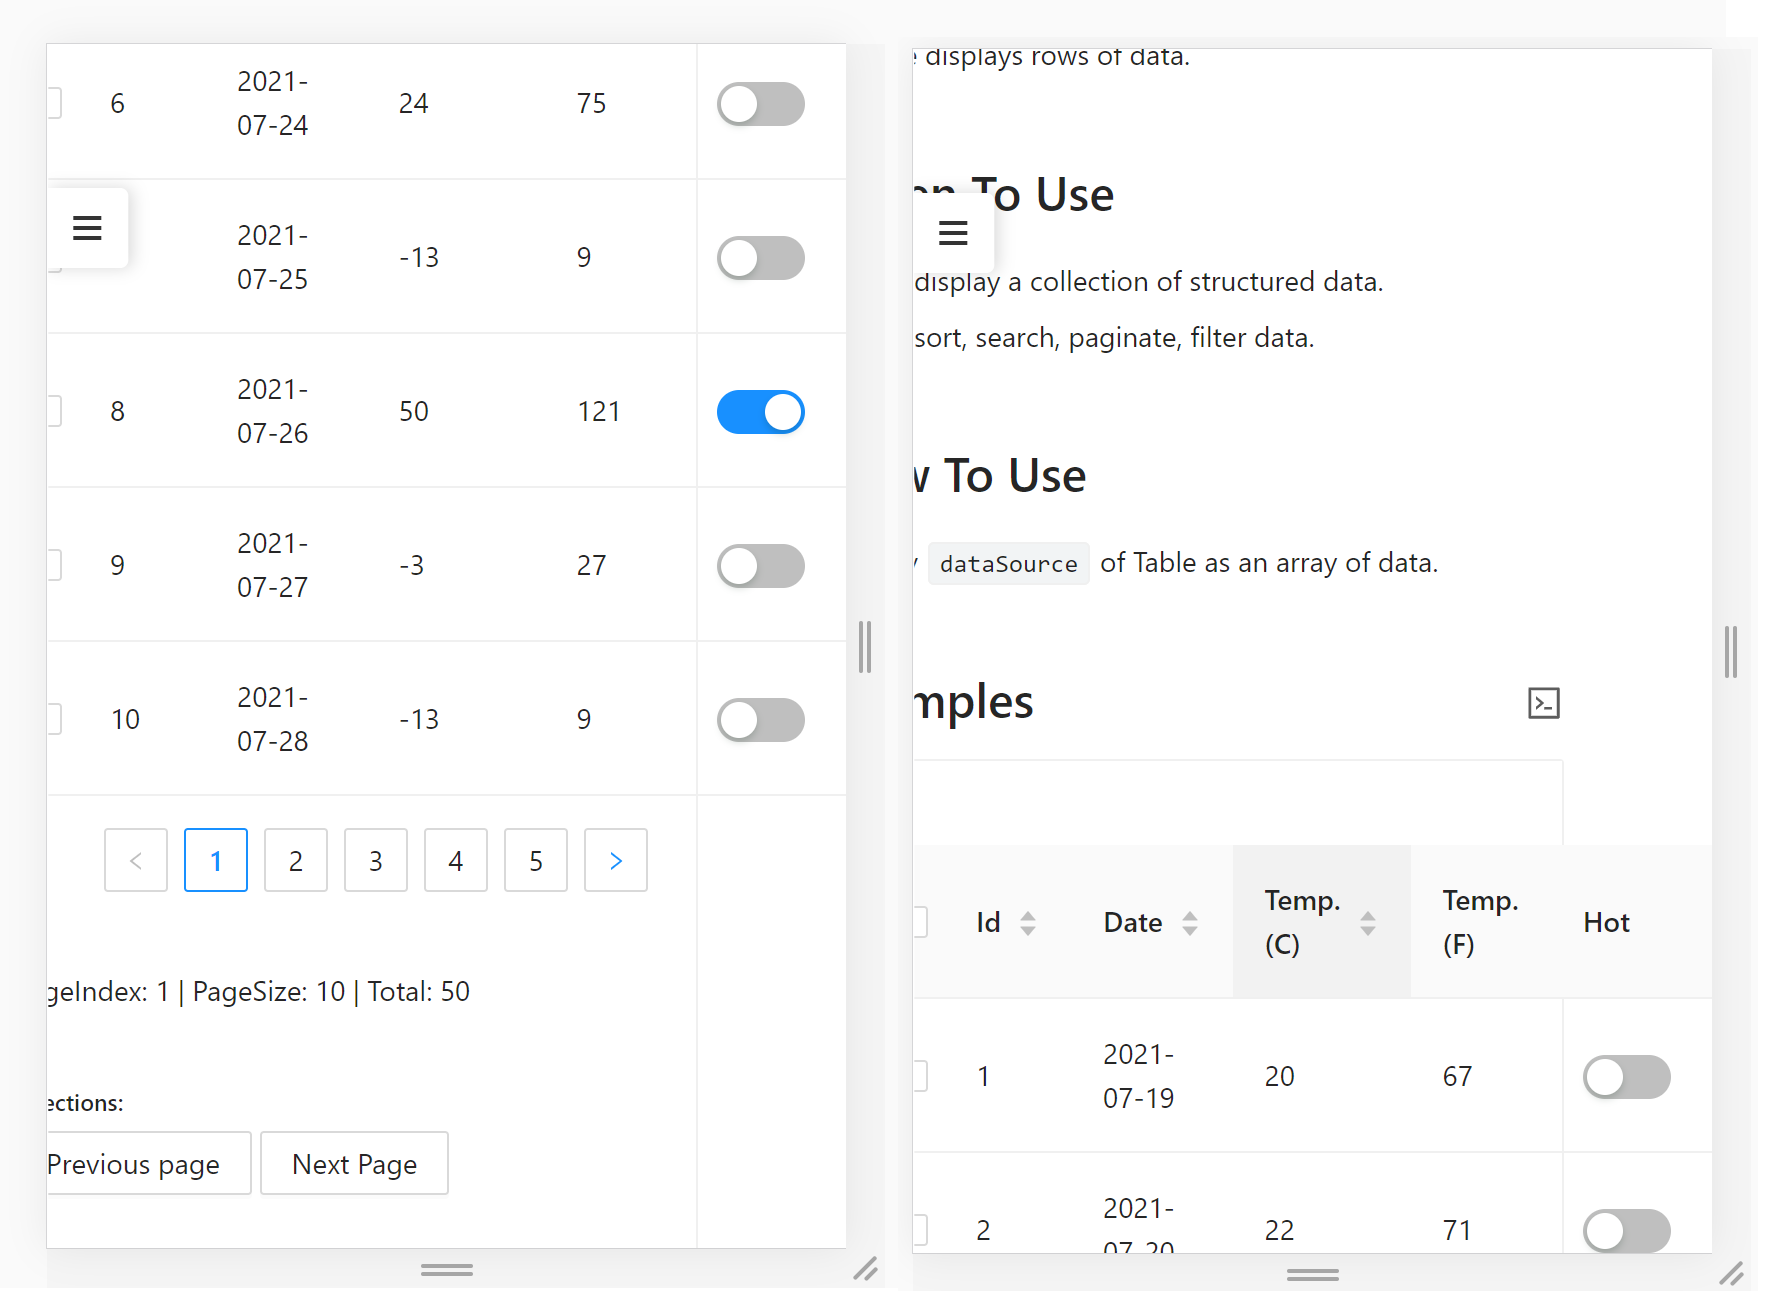Sort by the Temp. (C) column arrows
This screenshot has height=1296, width=1772.
(1368, 923)
